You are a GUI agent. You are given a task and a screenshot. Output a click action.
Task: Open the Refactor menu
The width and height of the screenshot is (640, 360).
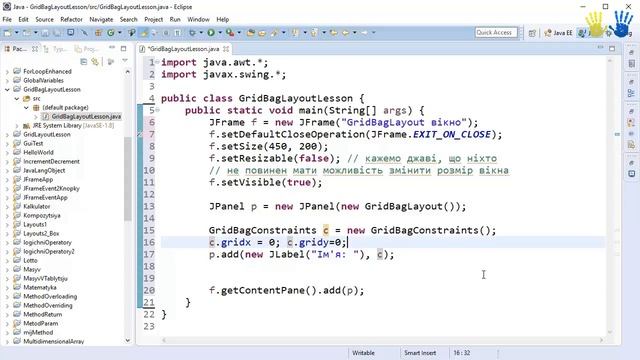[71, 19]
